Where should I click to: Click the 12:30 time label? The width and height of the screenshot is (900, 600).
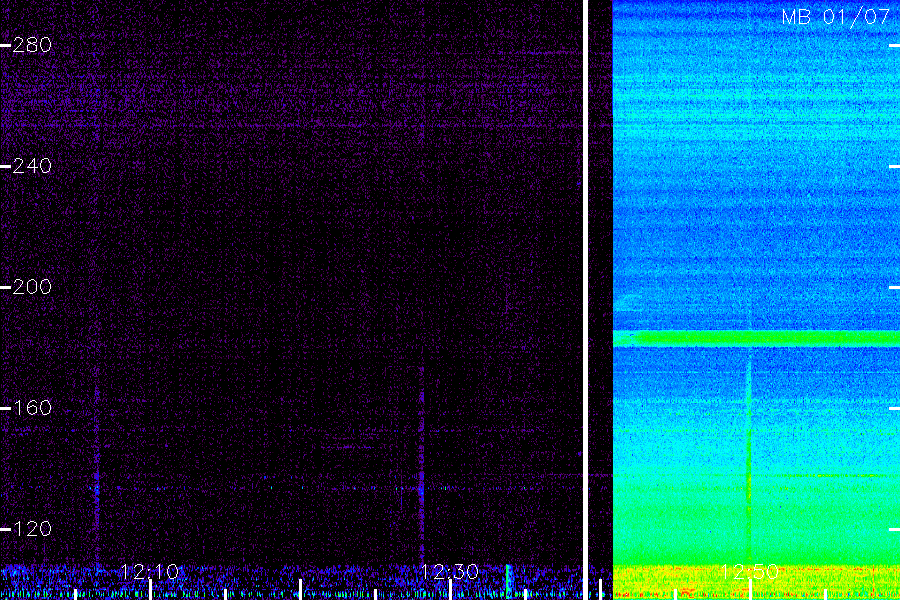(450, 571)
